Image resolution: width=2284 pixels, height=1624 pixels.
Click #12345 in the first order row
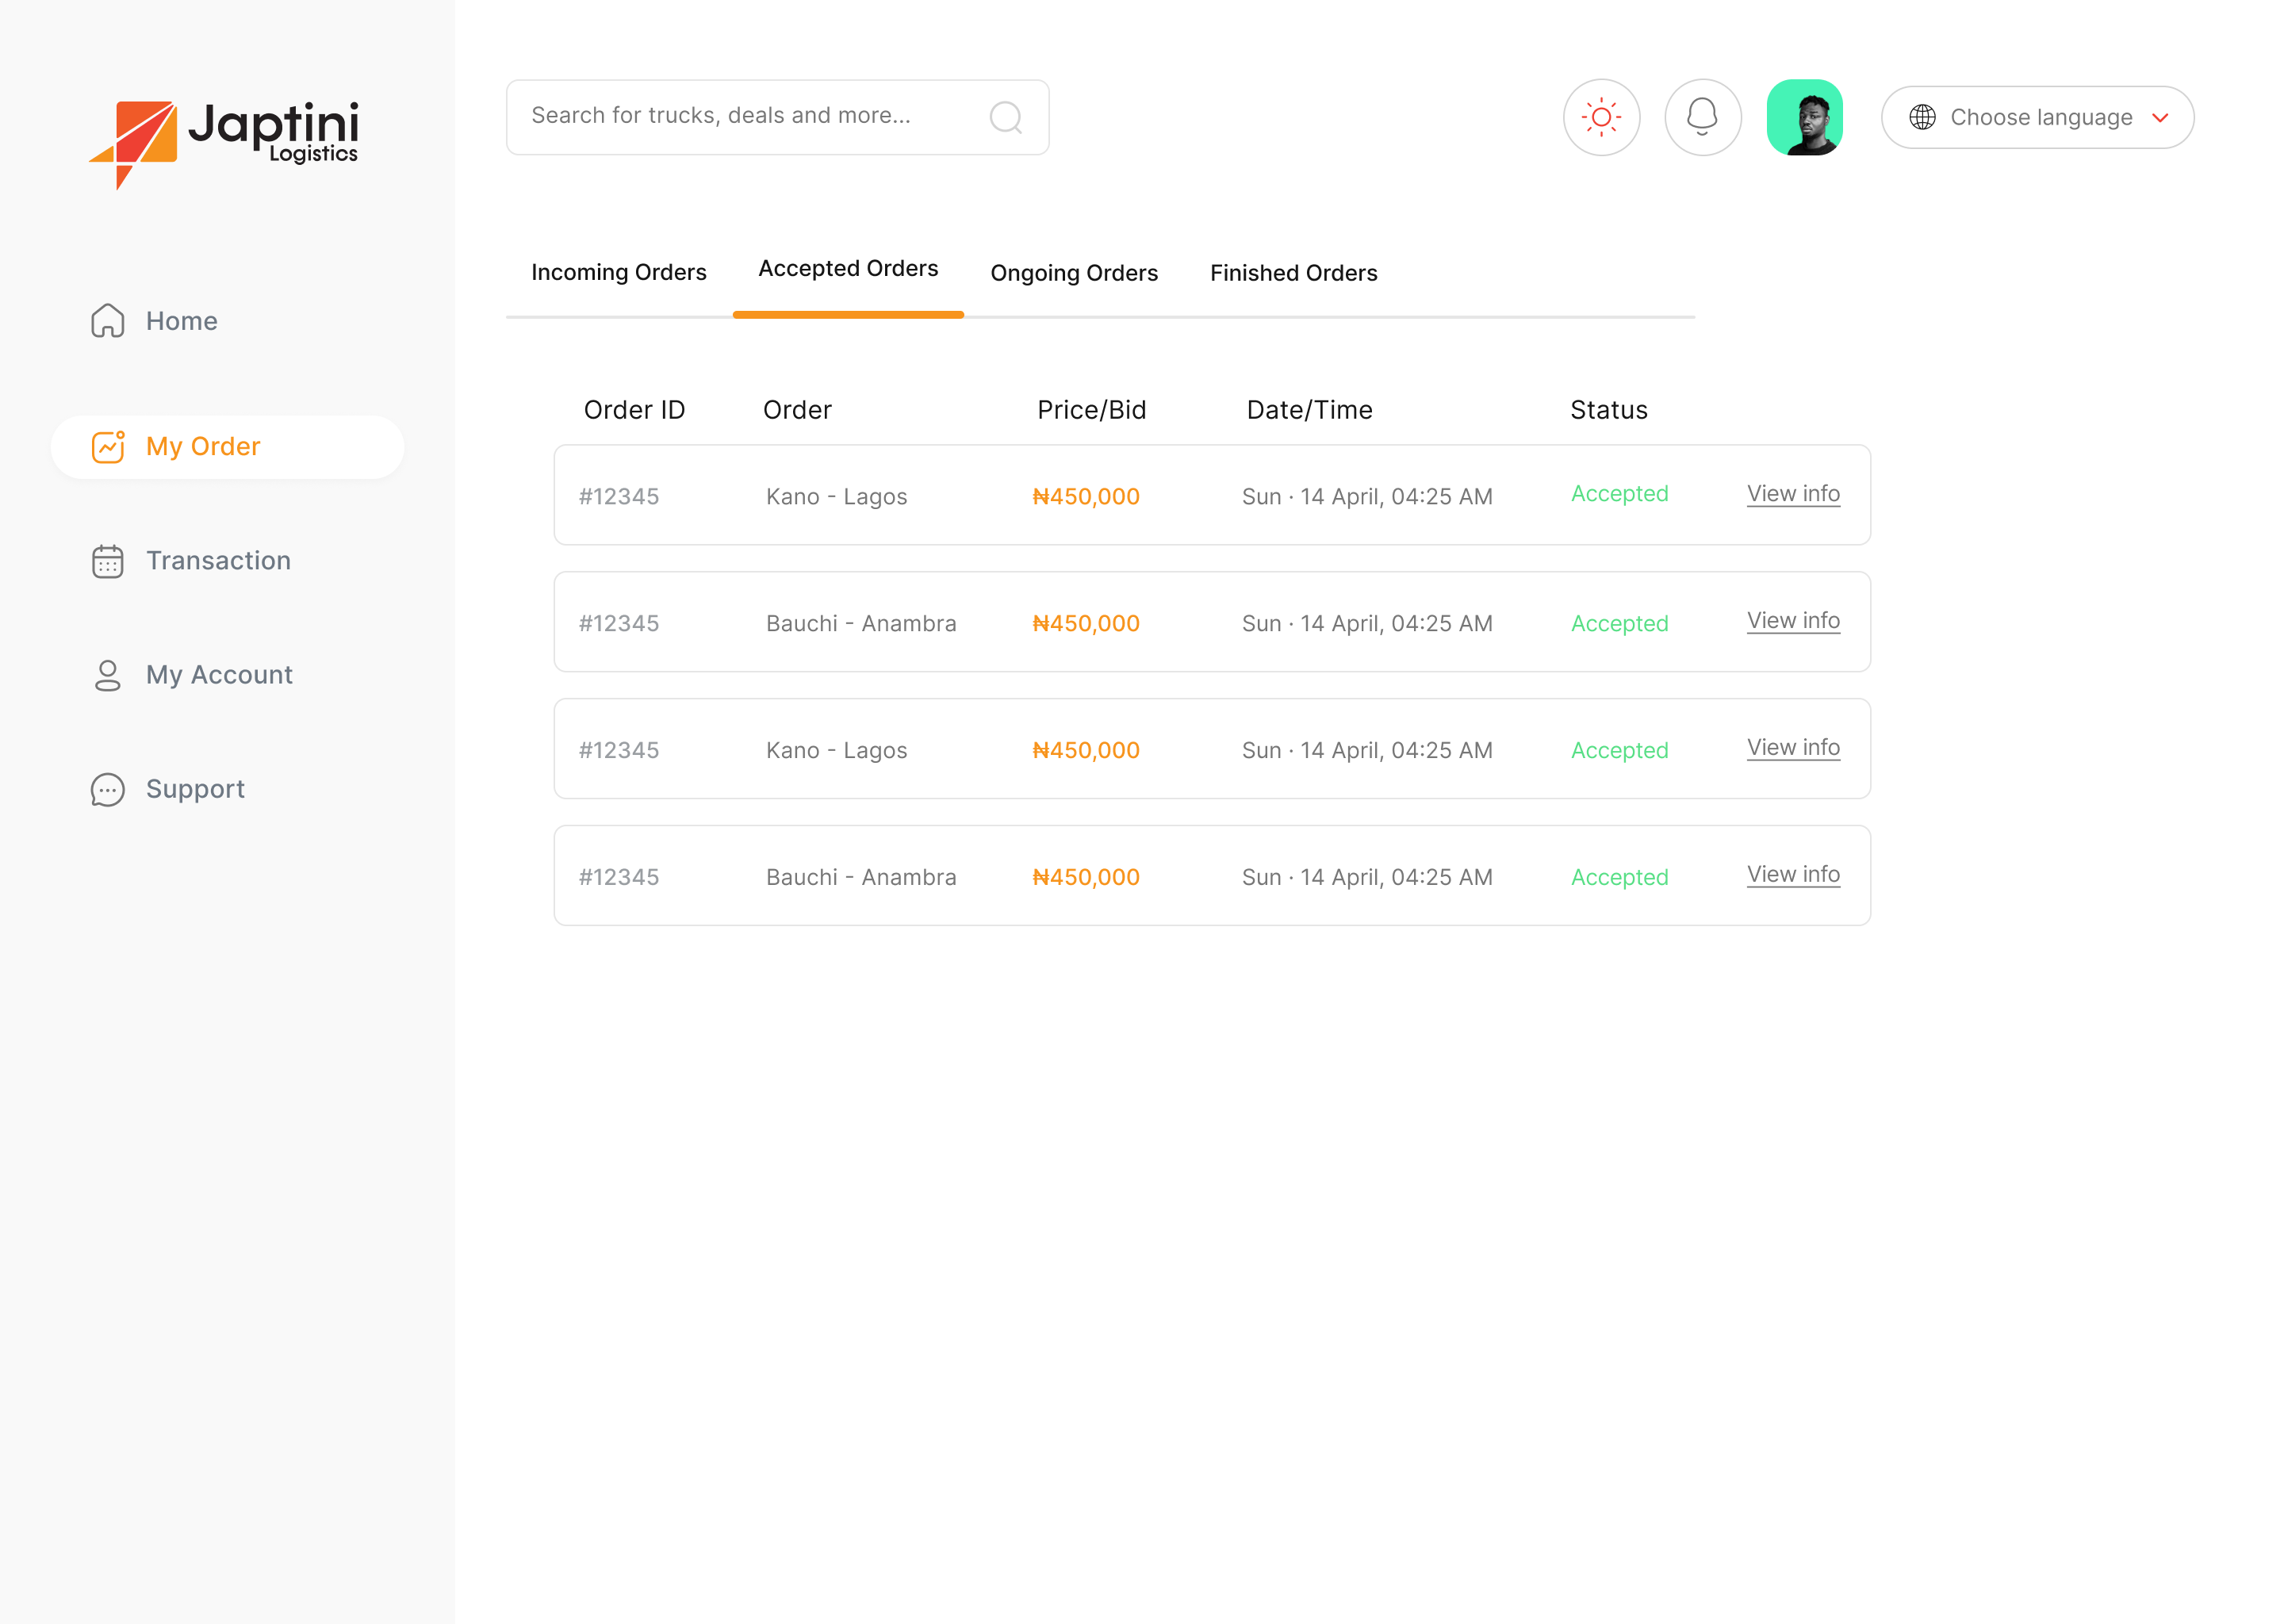[619, 497]
